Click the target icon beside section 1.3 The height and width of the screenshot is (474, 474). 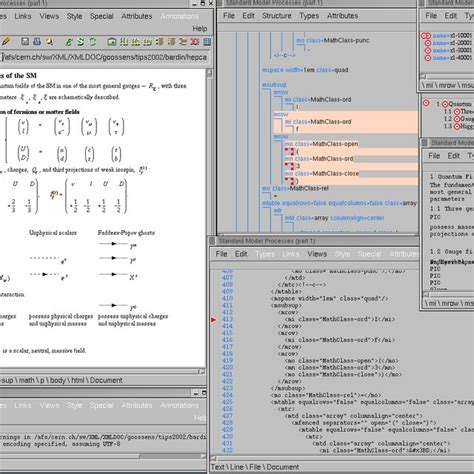457,126
